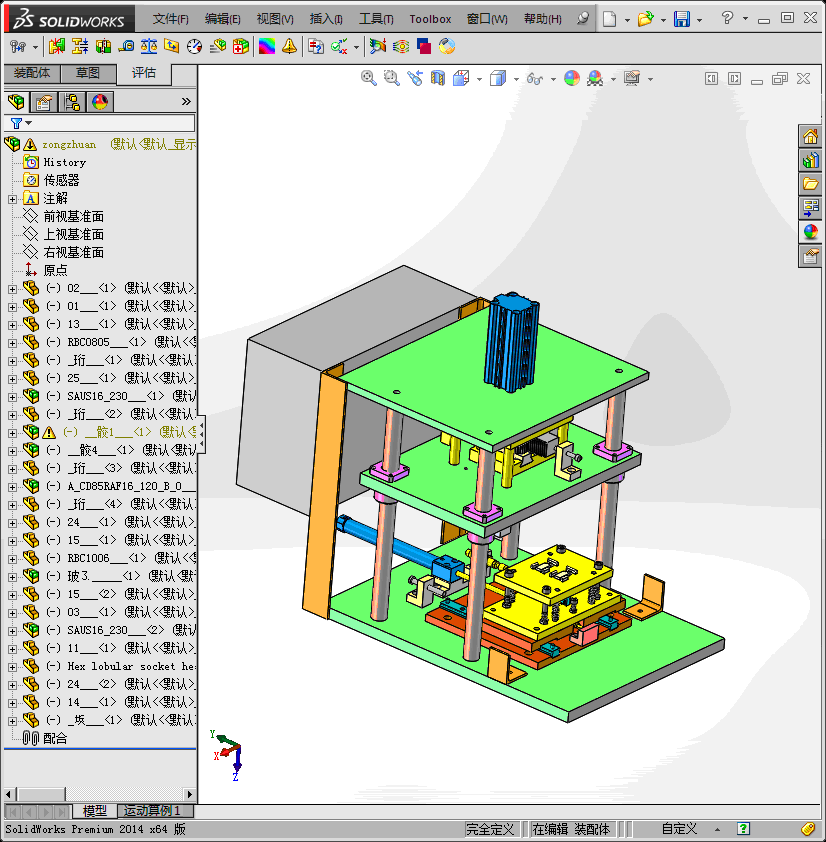The height and width of the screenshot is (842, 826).
Task: Click the Display Style box icon
Action: coord(498,78)
